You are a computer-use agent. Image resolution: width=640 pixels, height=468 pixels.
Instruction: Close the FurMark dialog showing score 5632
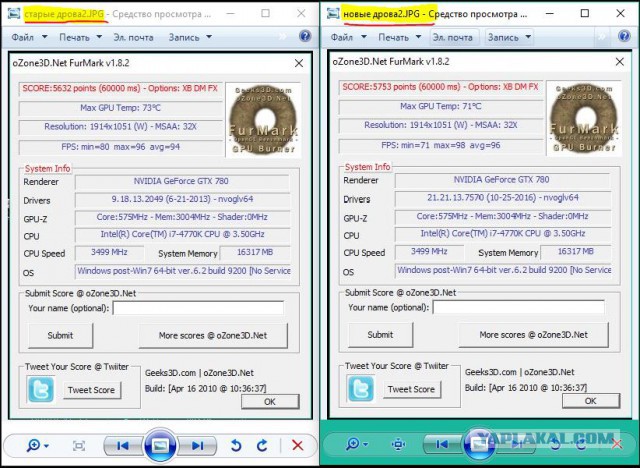click(299, 63)
